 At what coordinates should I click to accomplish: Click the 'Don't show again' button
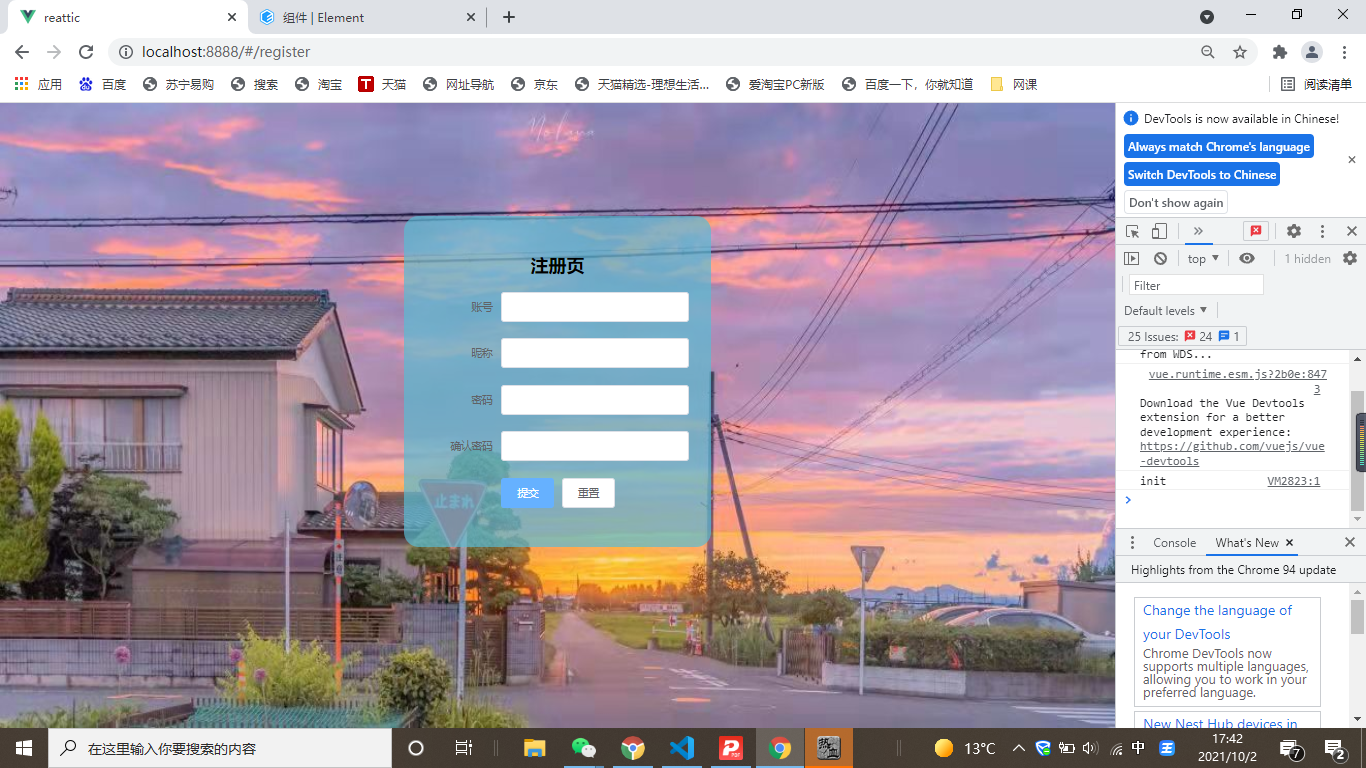pos(1176,203)
